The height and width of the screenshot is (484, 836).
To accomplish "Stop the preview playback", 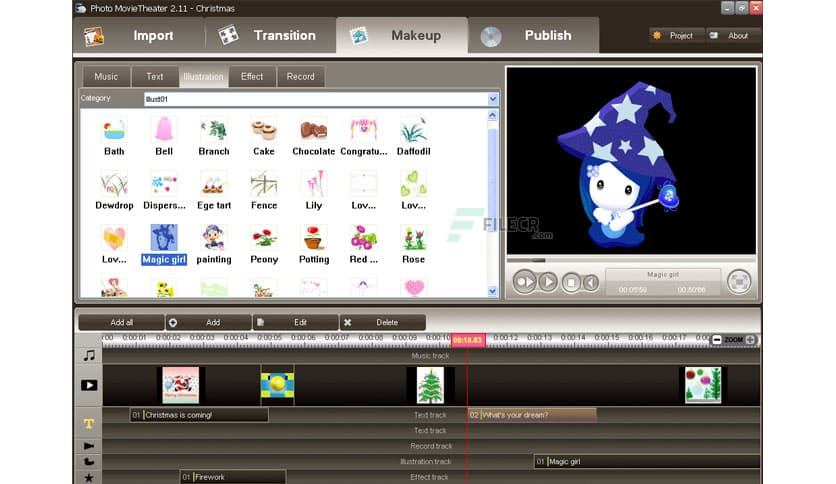I will (x=570, y=282).
